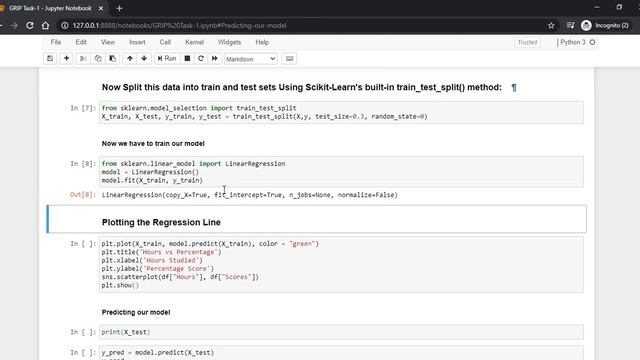This screenshot has height=360, width=640.
Task: Insert a cell below with plus icon
Action: [x=66, y=59]
